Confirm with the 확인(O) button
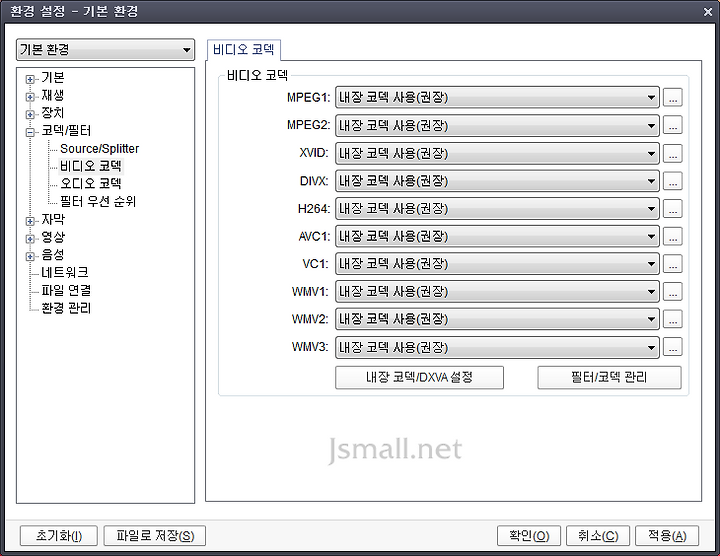720x556 pixels. pos(529,536)
